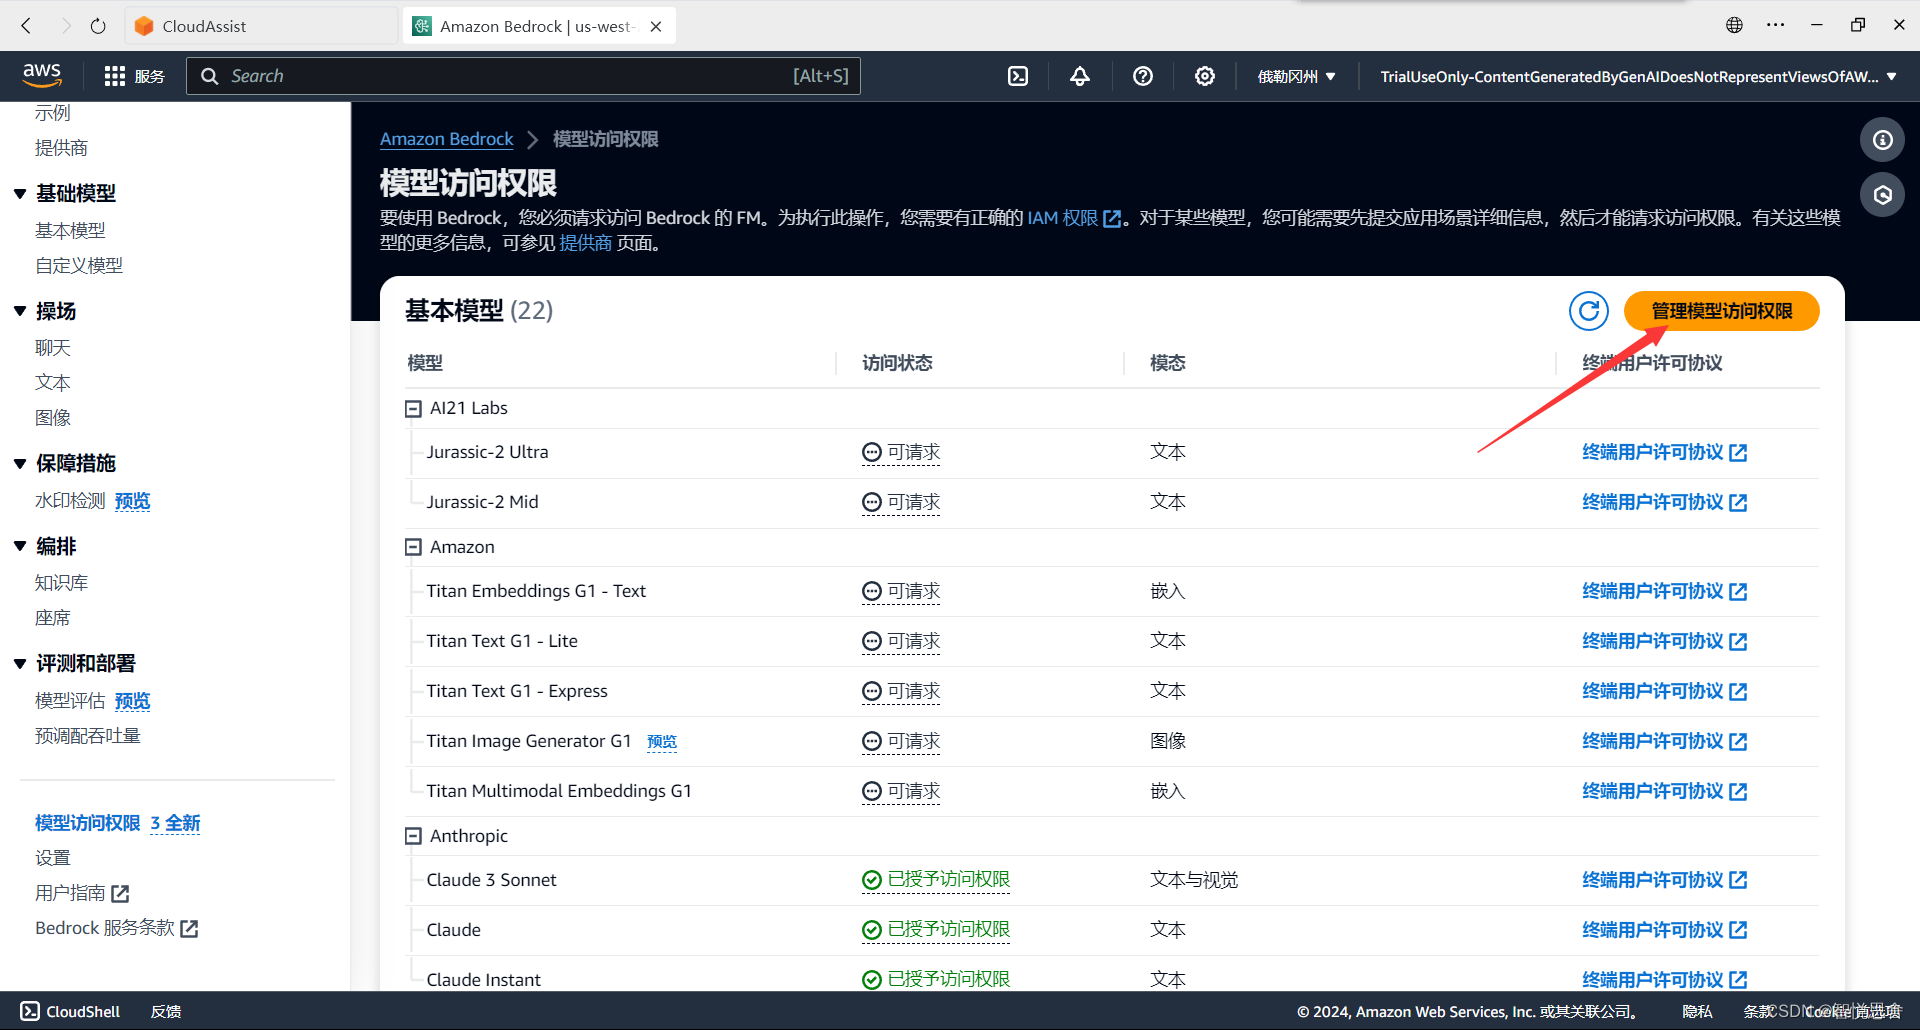The width and height of the screenshot is (1920, 1030).
Task: Click the info circle panel icon
Action: tap(1882, 140)
